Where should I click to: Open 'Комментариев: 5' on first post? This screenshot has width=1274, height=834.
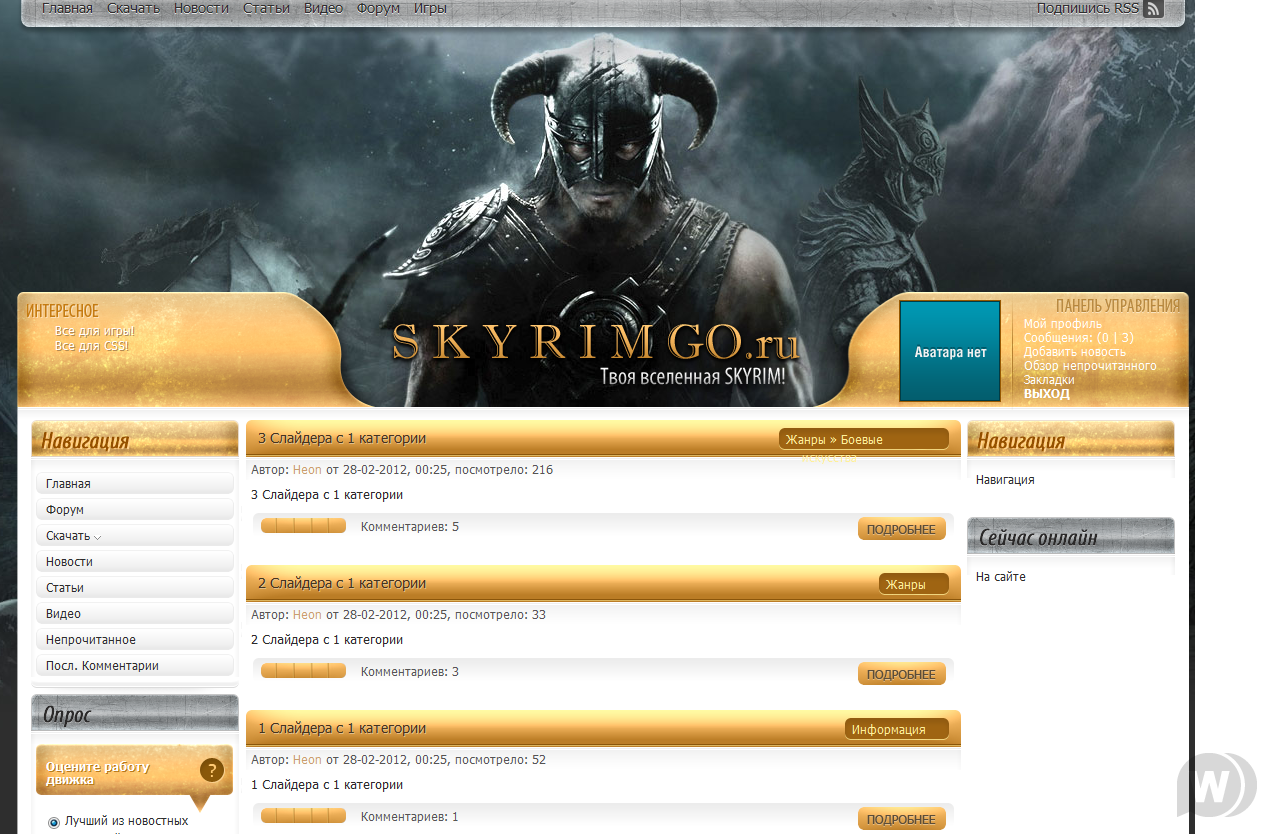410,527
